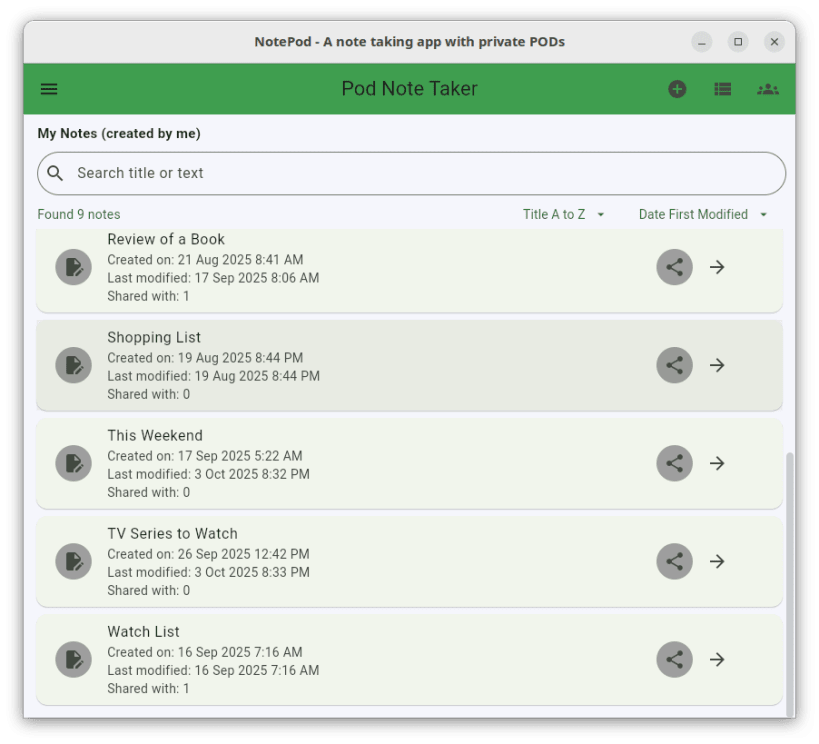Open Watch List with arrow
819x744 pixels.
coord(717,659)
